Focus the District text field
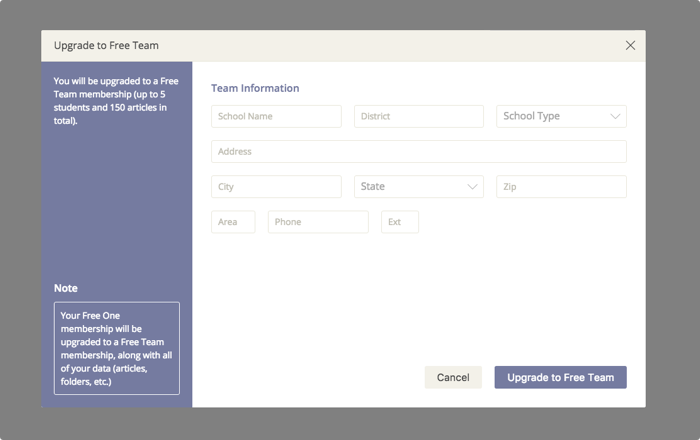The image size is (700, 440). coord(419,116)
